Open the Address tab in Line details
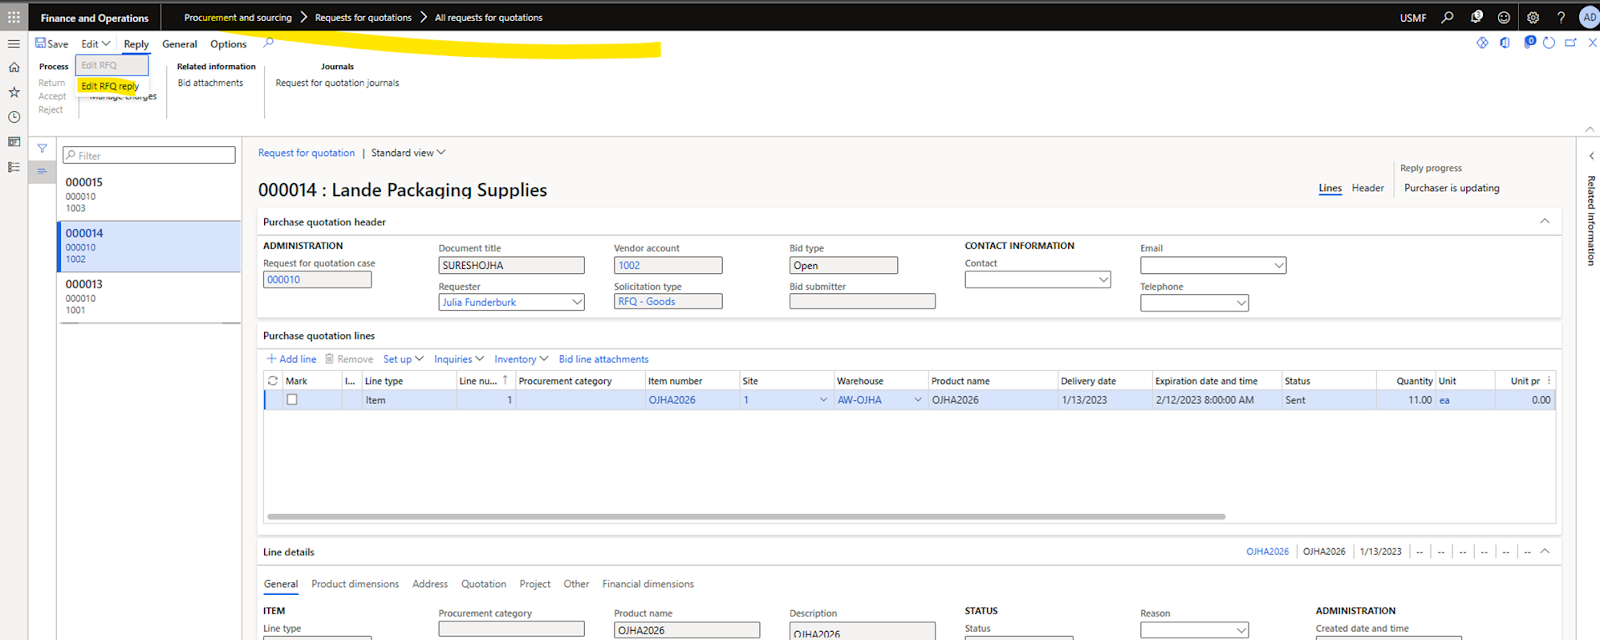The width and height of the screenshot is (1600, 640). (x=430, y=584)
